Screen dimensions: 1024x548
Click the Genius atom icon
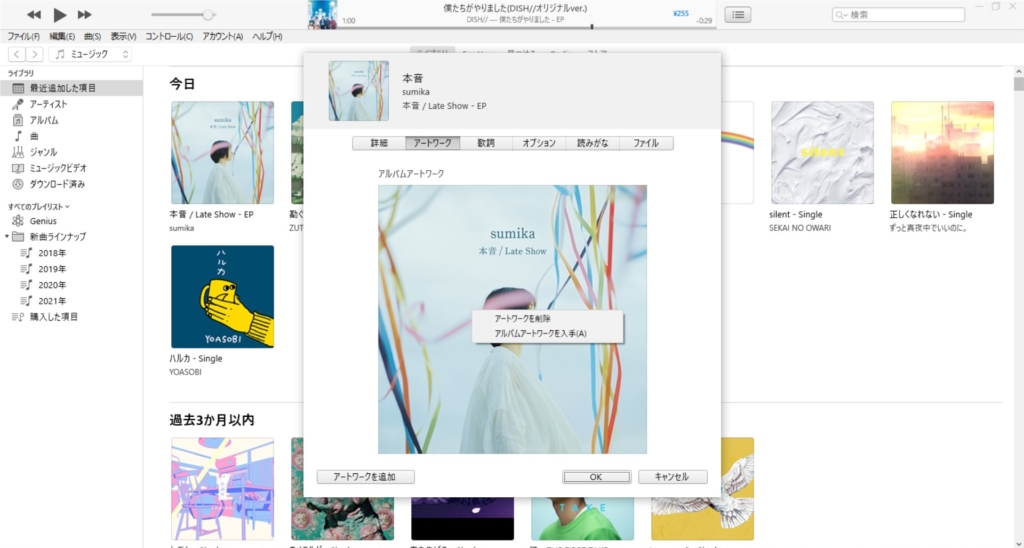(18, 221)
